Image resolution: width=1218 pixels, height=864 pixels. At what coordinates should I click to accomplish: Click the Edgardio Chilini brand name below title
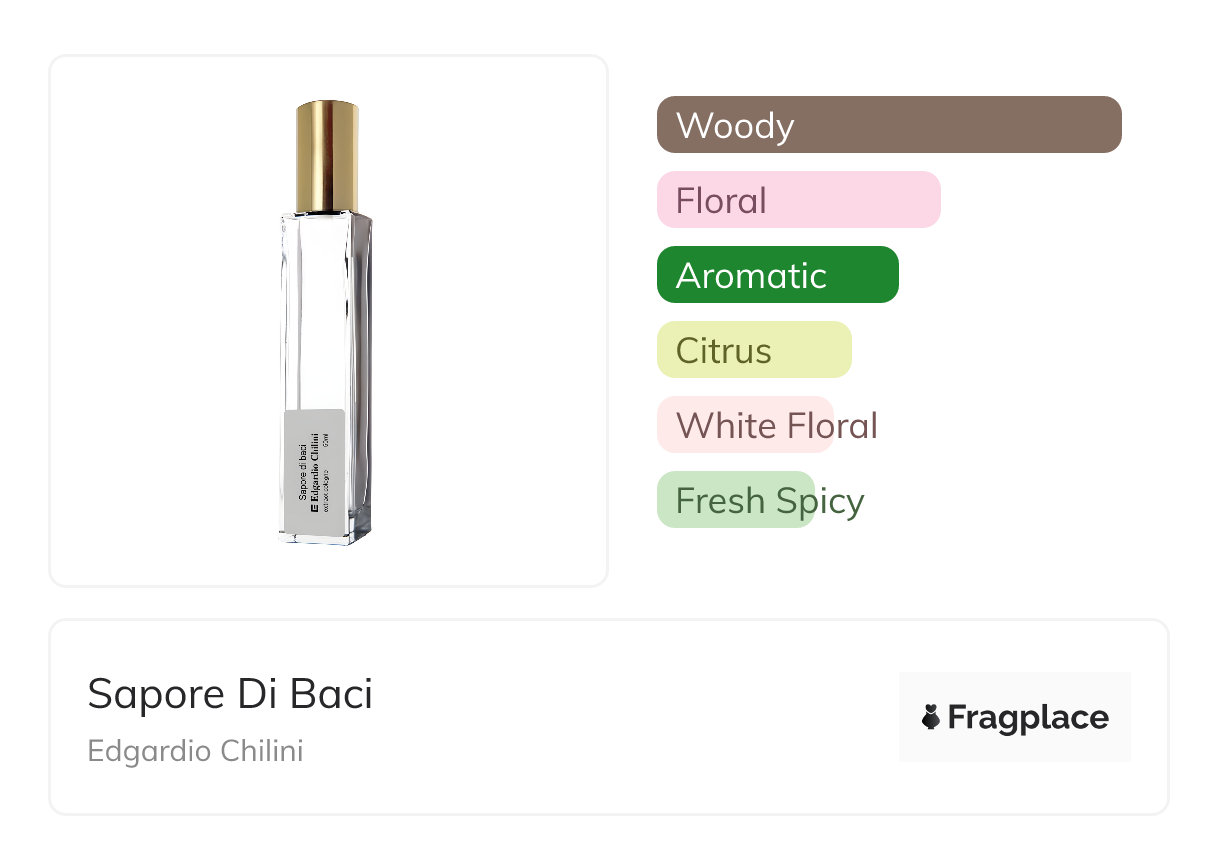(x=195, y=751)
